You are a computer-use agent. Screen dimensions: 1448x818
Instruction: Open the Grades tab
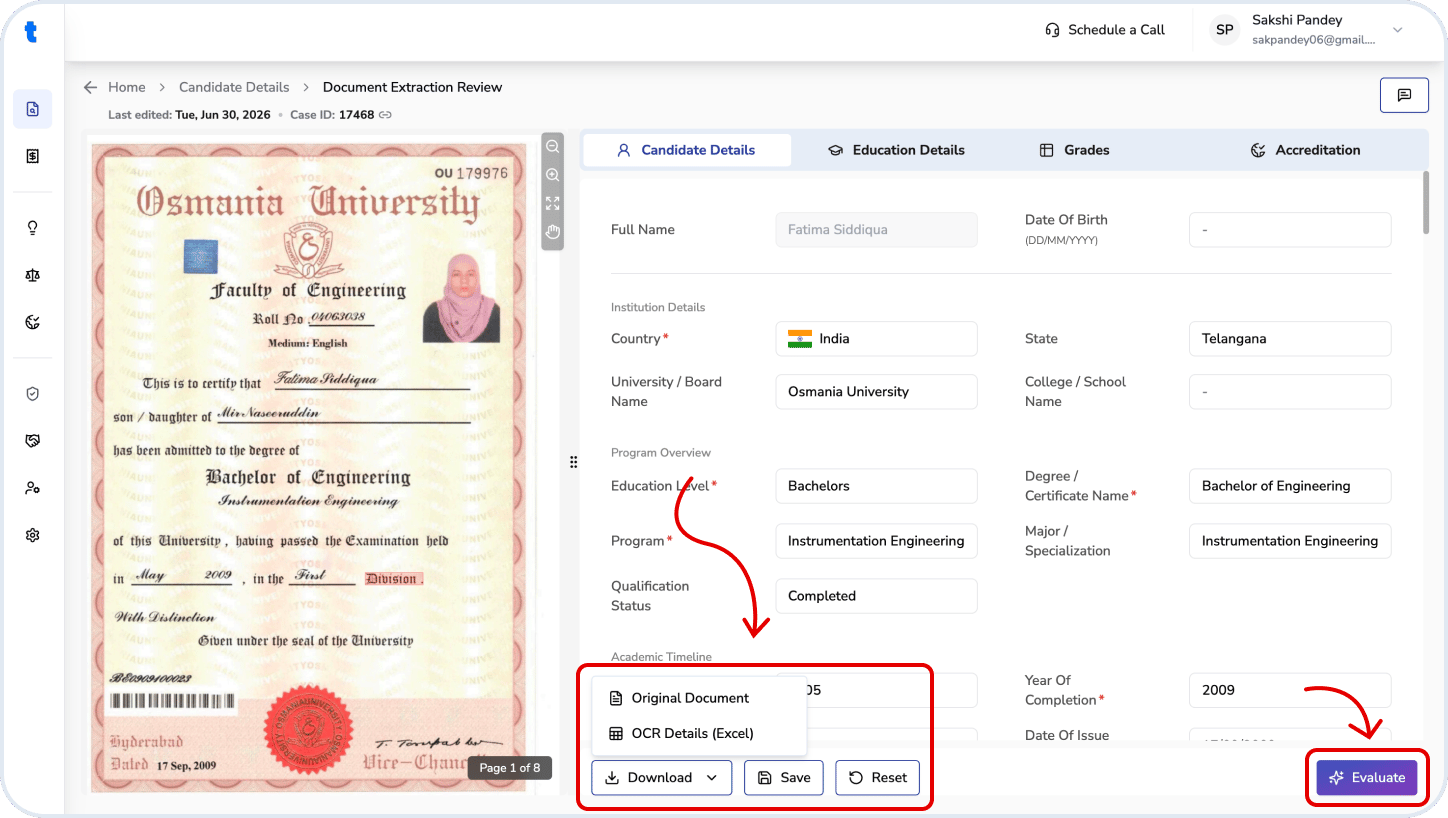[x=1074, y=150]
